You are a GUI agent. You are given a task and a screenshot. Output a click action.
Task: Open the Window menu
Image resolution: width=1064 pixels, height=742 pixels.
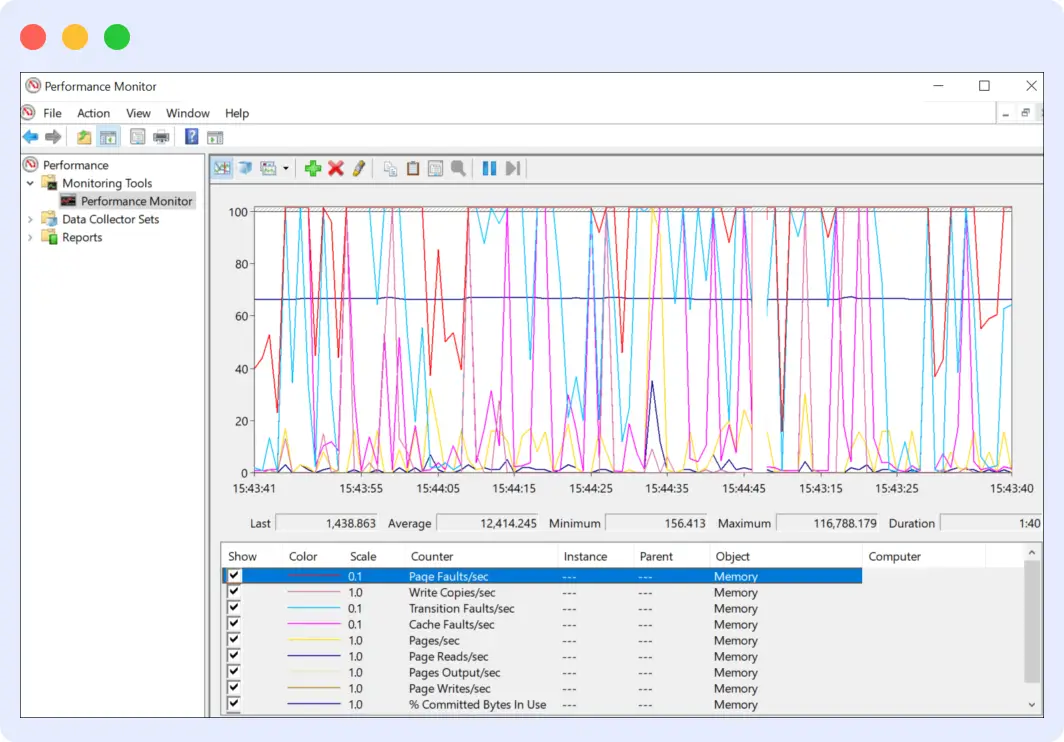coord(187,113)
